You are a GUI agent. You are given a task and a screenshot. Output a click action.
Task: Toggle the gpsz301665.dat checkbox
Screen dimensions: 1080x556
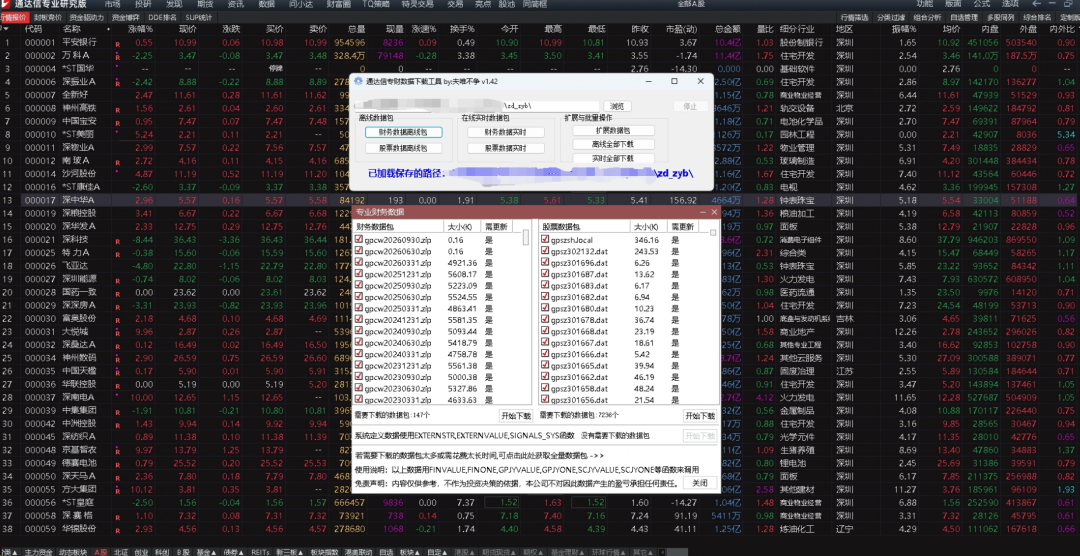[545, 365]
